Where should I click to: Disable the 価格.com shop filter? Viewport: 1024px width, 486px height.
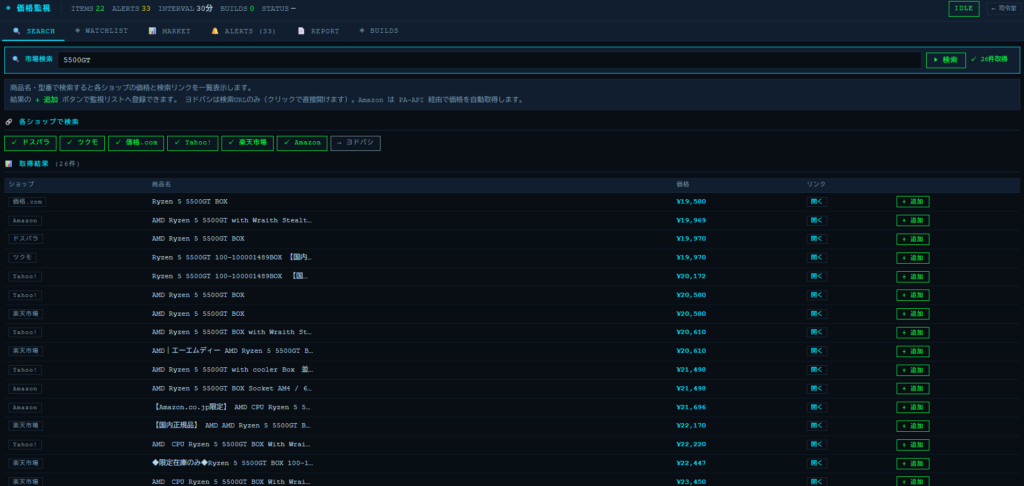click(136, 143)
